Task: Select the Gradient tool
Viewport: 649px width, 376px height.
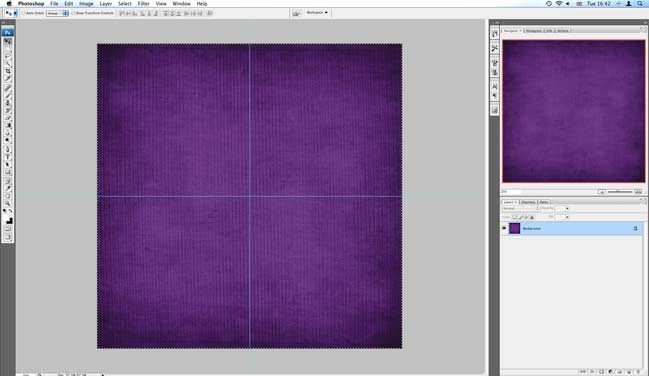Action: pyautogui.click(x=8, y=125)
